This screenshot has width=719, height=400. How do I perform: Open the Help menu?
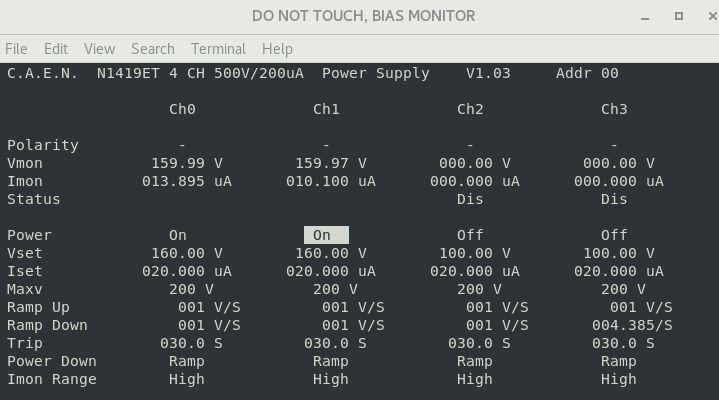point(277,48)
